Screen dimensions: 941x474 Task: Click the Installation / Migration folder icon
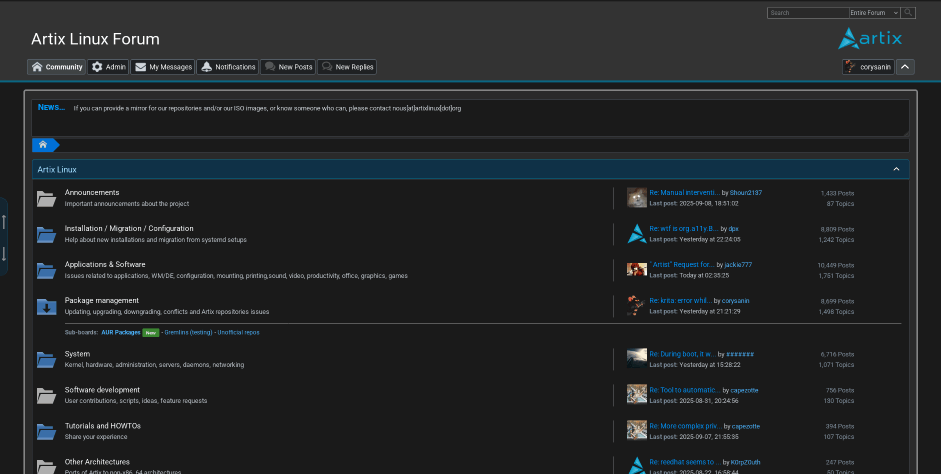pyautogui.click(x=46, y=235)
